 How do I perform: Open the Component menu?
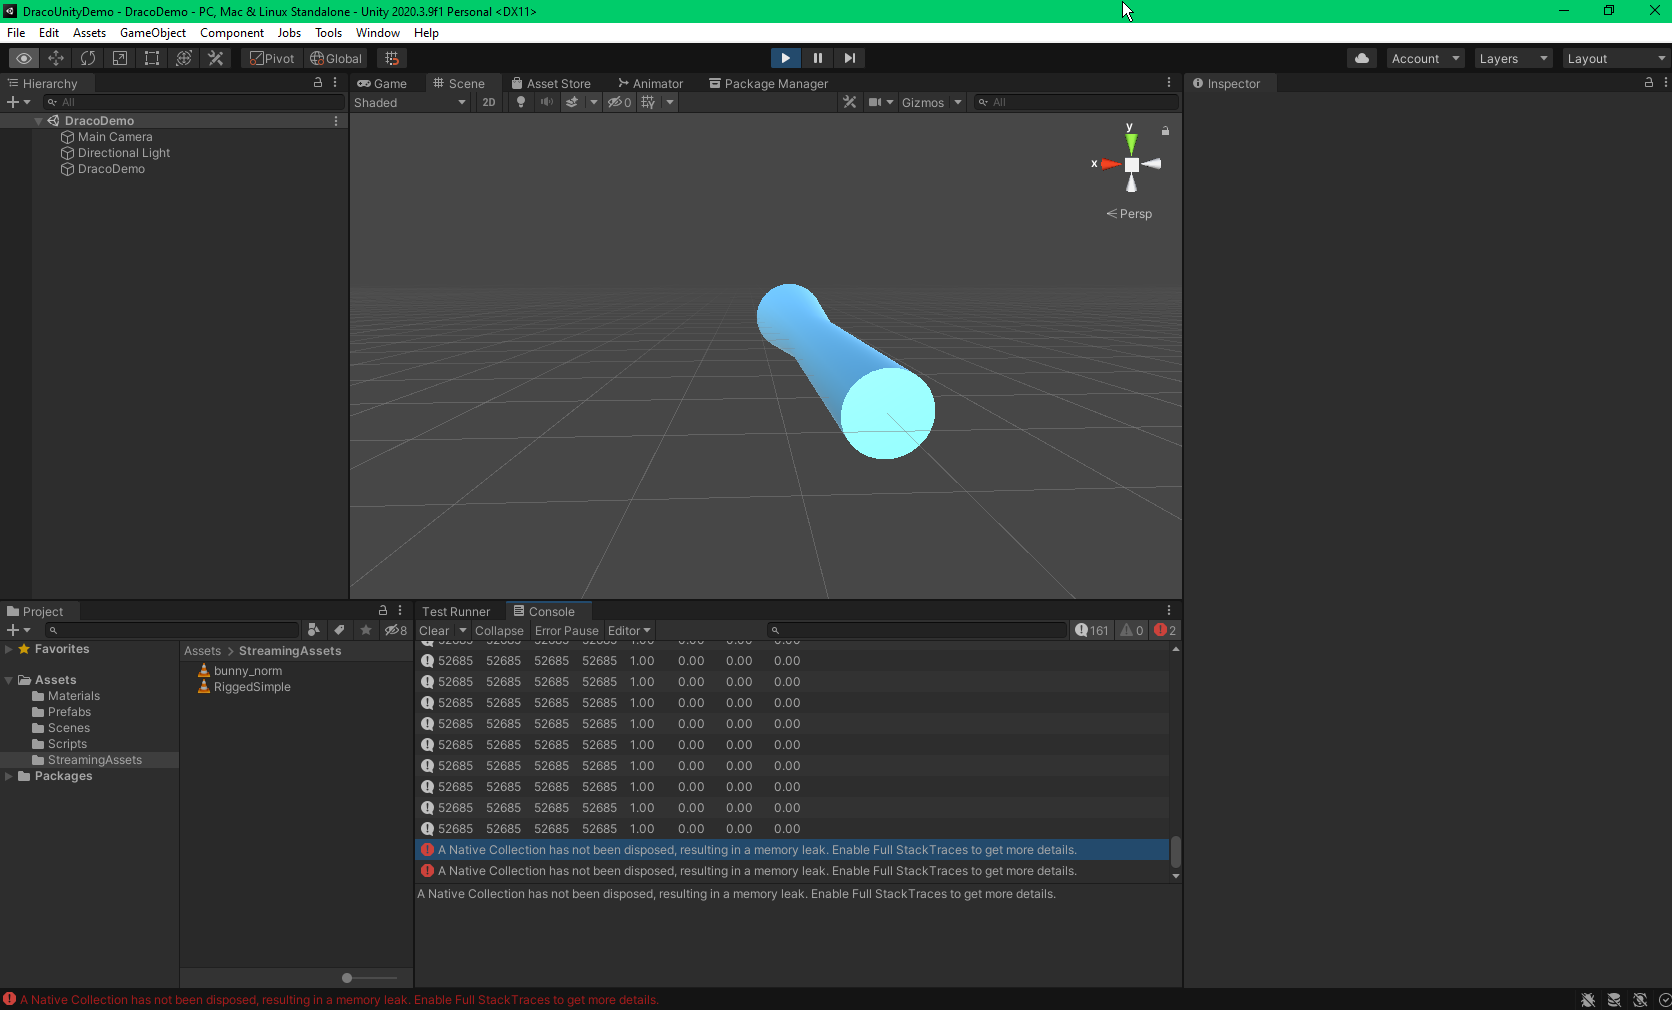point(232,33)
